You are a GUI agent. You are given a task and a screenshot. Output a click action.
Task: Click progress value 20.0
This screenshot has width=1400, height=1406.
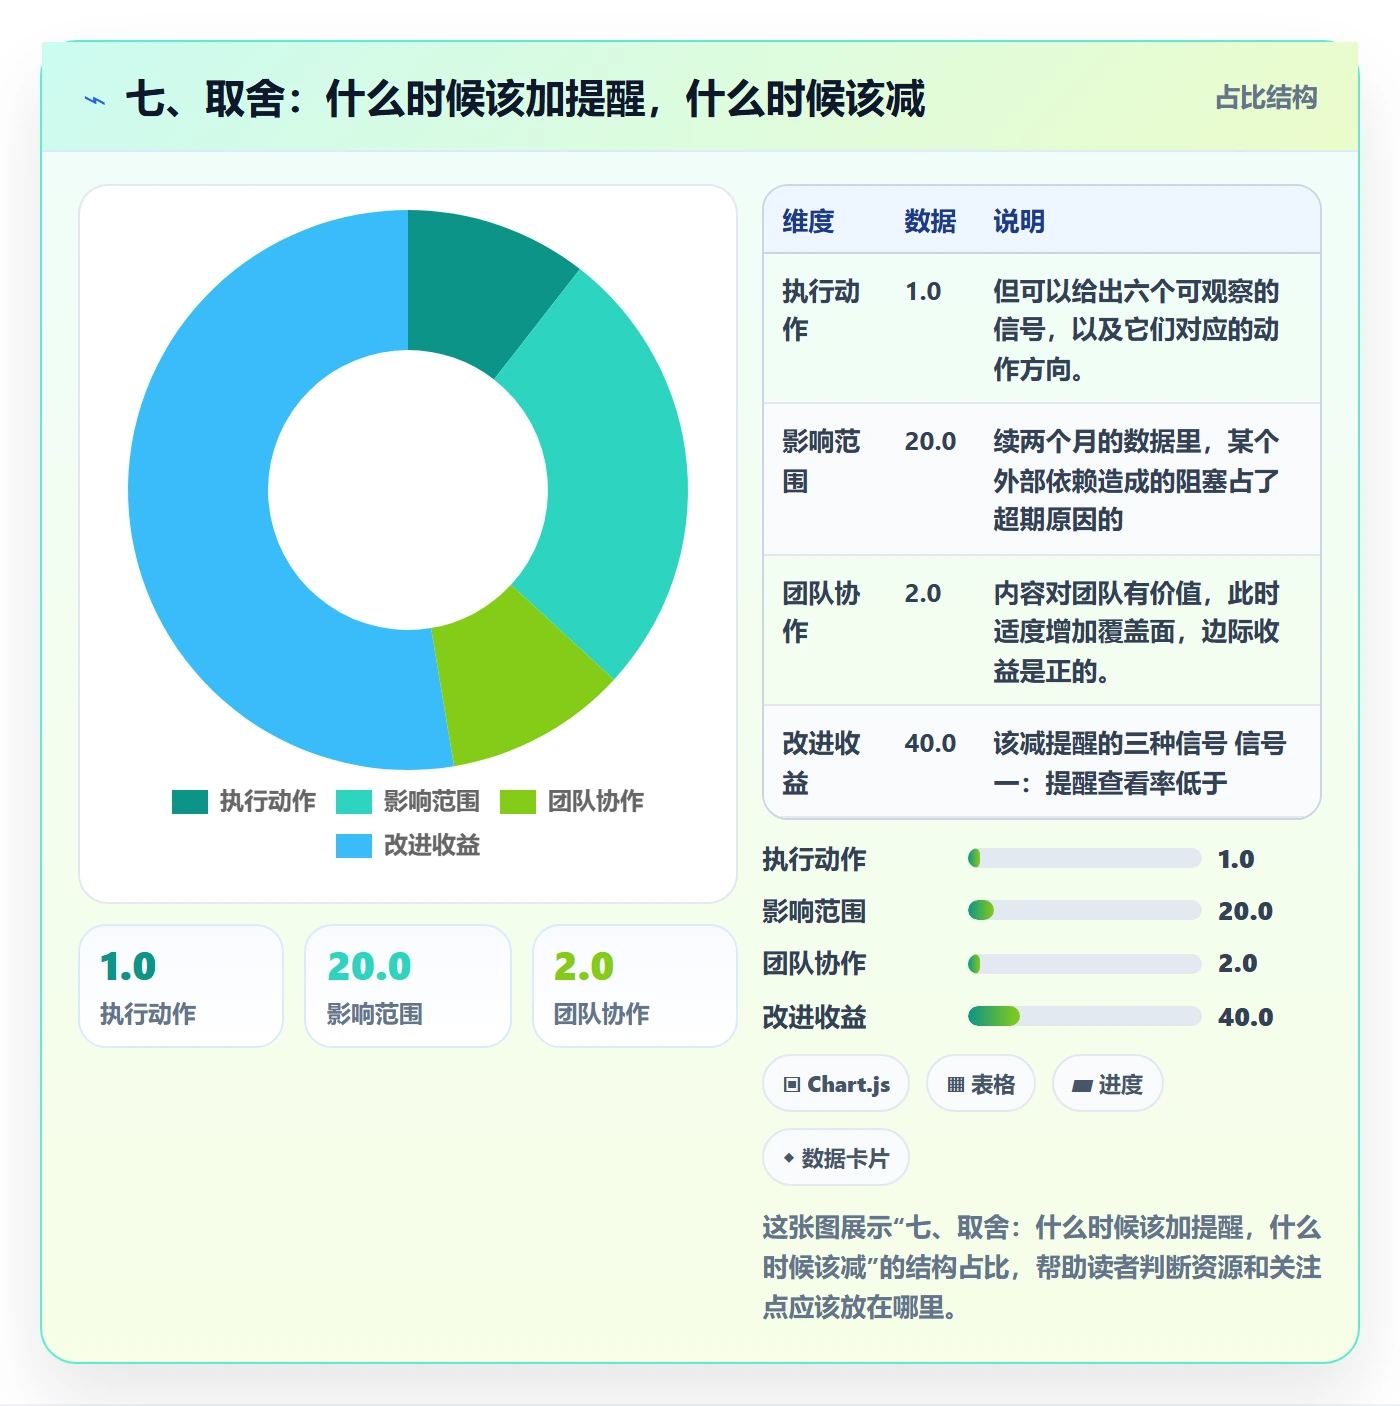pos(1245,911)
